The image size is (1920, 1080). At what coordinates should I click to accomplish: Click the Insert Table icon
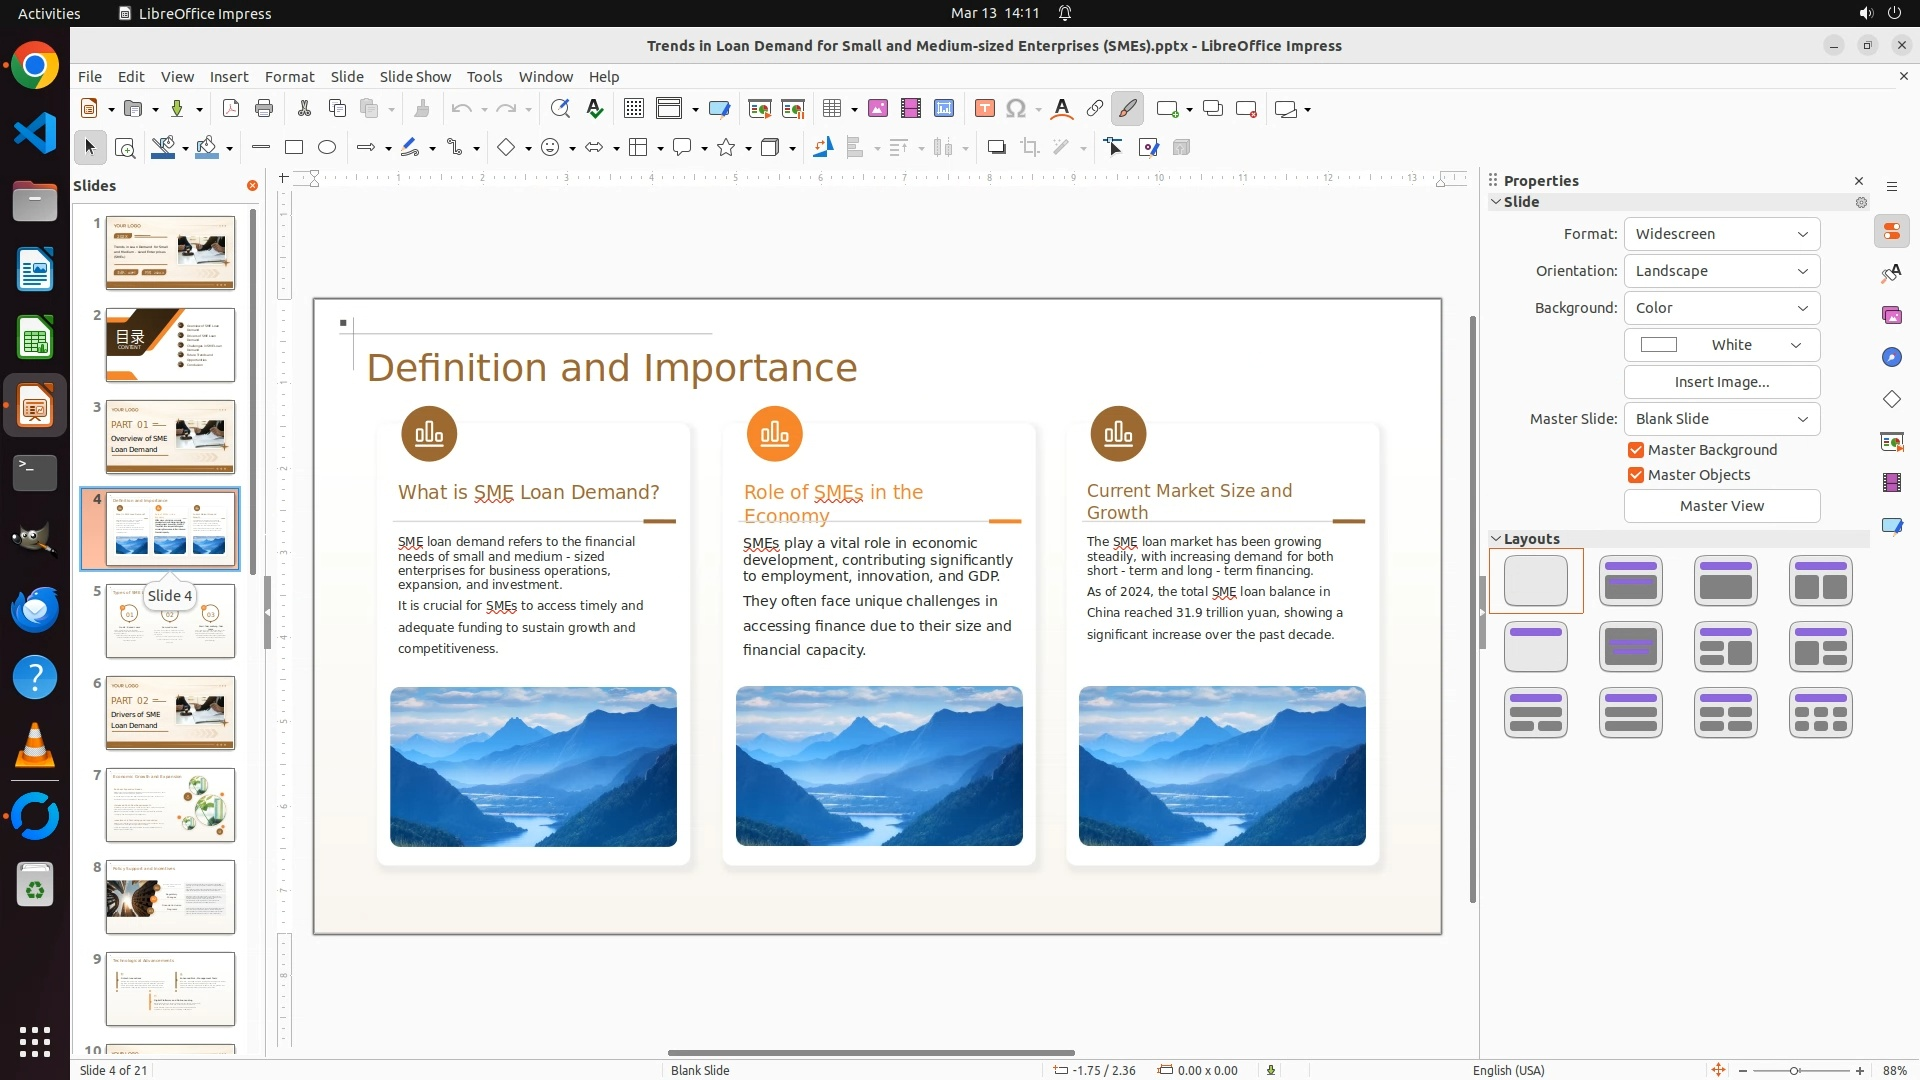coord(831,109)
